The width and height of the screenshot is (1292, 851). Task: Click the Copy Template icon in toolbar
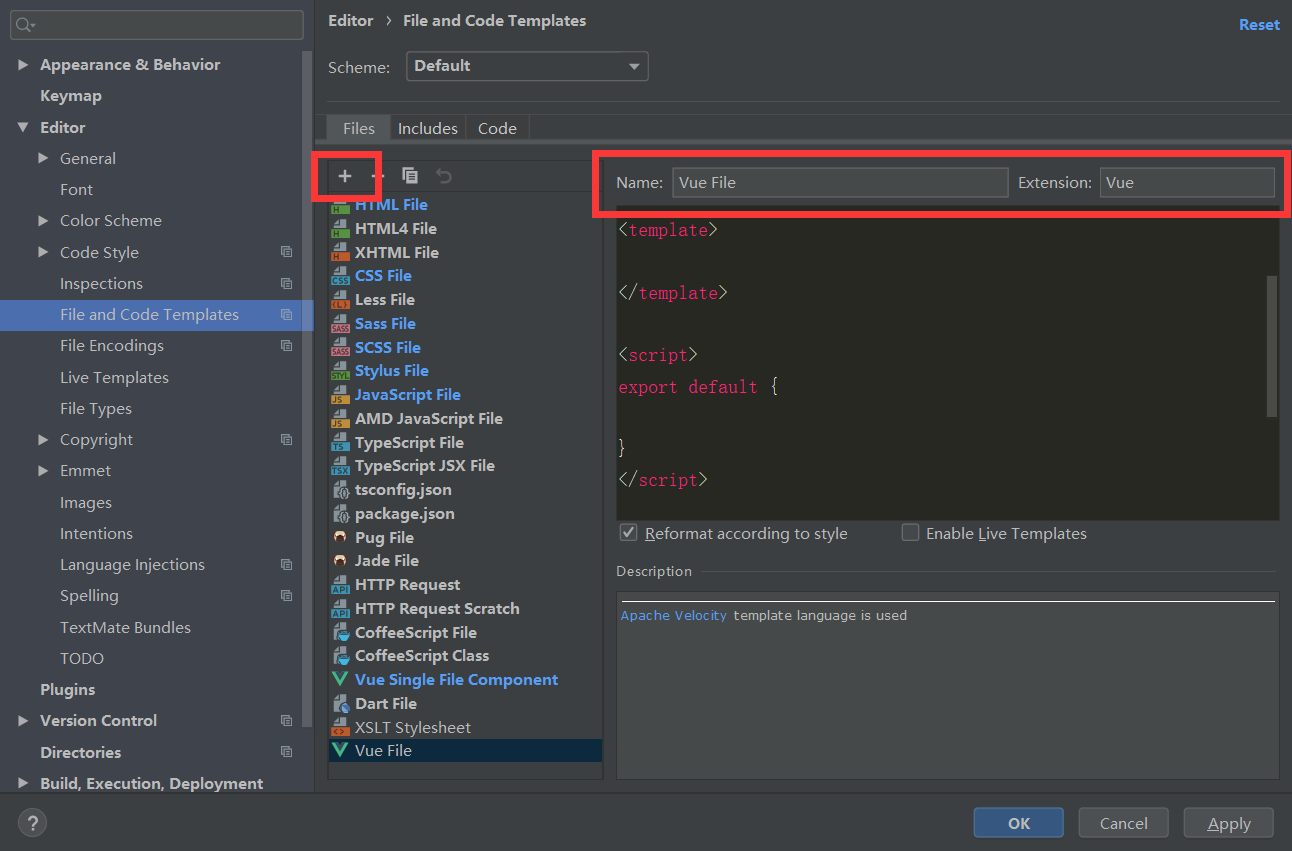pyautogui.click(x=410, y=175)
